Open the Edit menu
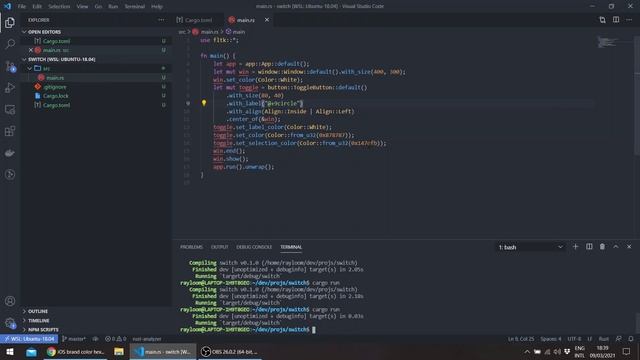The height and width of the screenshot is (360, 640). pyautogui.click(x=37, y=7)
